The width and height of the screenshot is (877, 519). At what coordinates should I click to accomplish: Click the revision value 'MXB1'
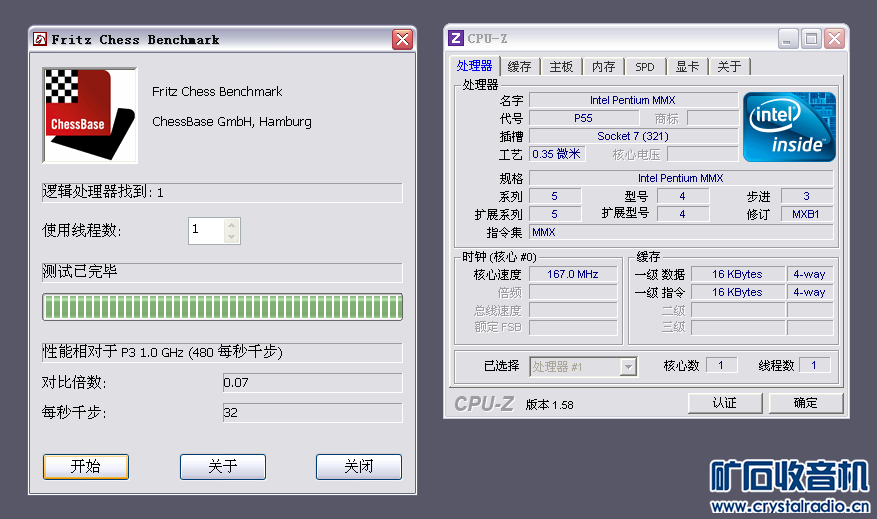(806, 214)
